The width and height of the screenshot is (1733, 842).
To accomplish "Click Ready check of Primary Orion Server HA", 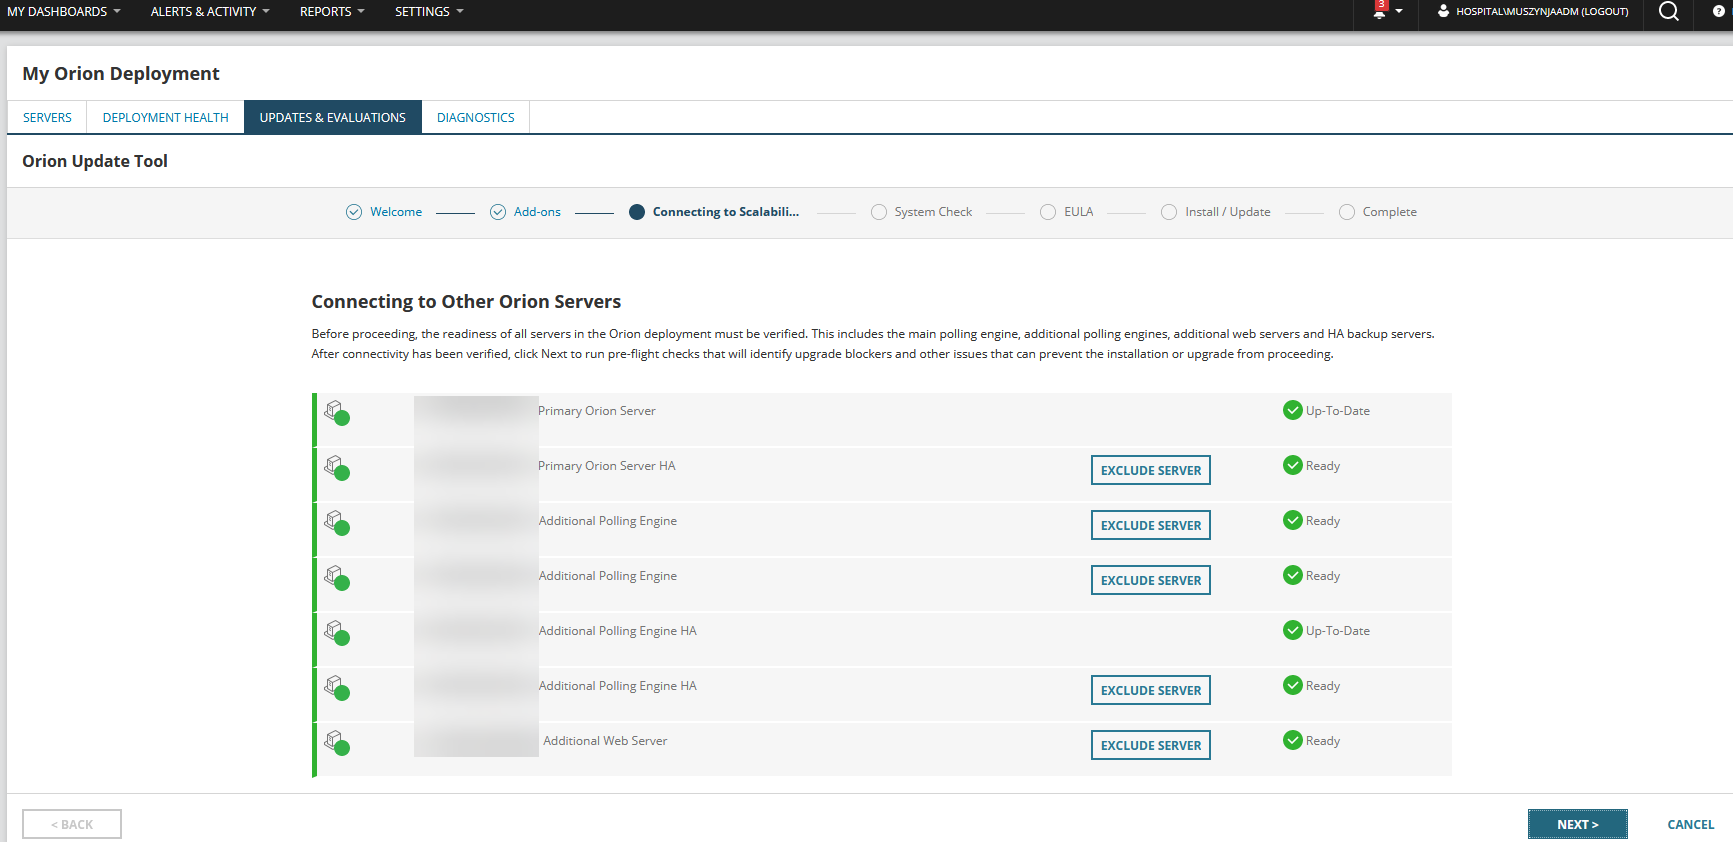I will coord(1293,465).
